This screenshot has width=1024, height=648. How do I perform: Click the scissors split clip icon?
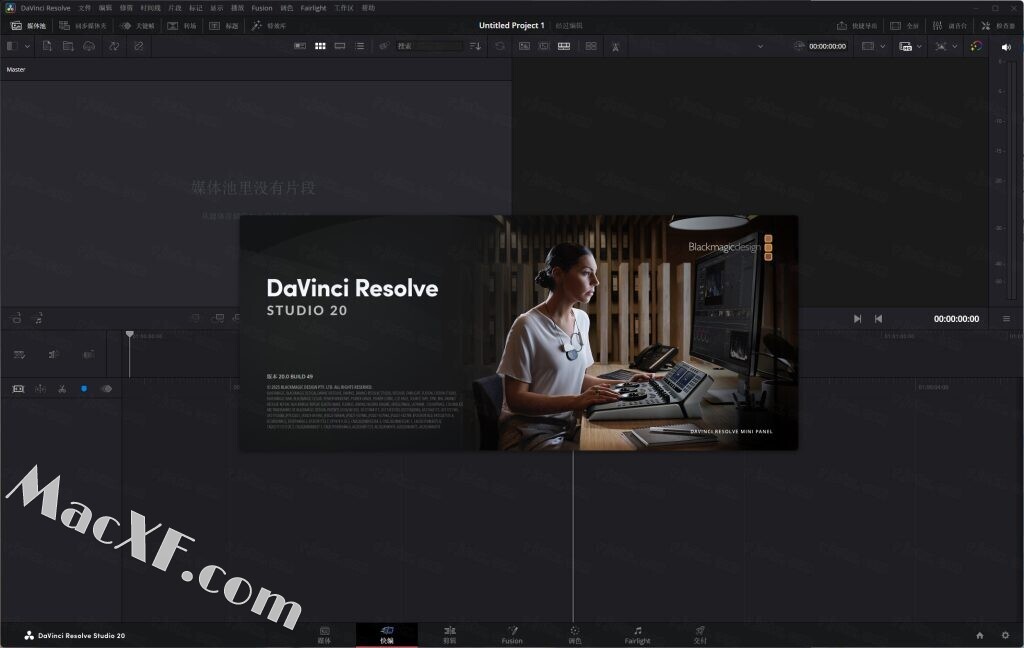(62, 389)
